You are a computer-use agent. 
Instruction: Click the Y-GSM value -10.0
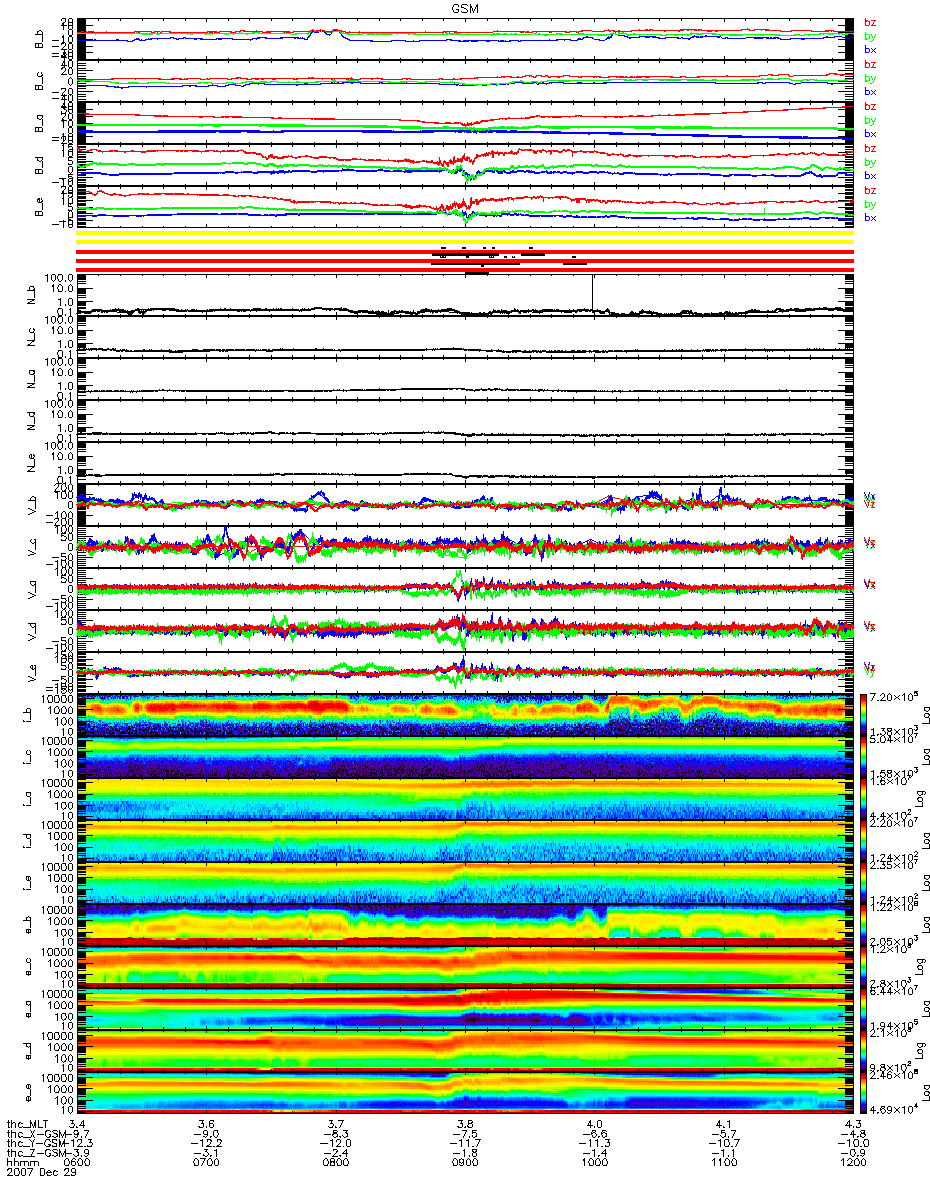point(852,1143)
